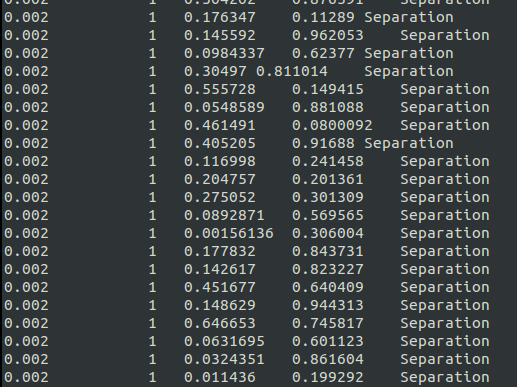This screenshot has width=517, height=387.
Task: Click the number 0.640409
Action: (328, 287)
